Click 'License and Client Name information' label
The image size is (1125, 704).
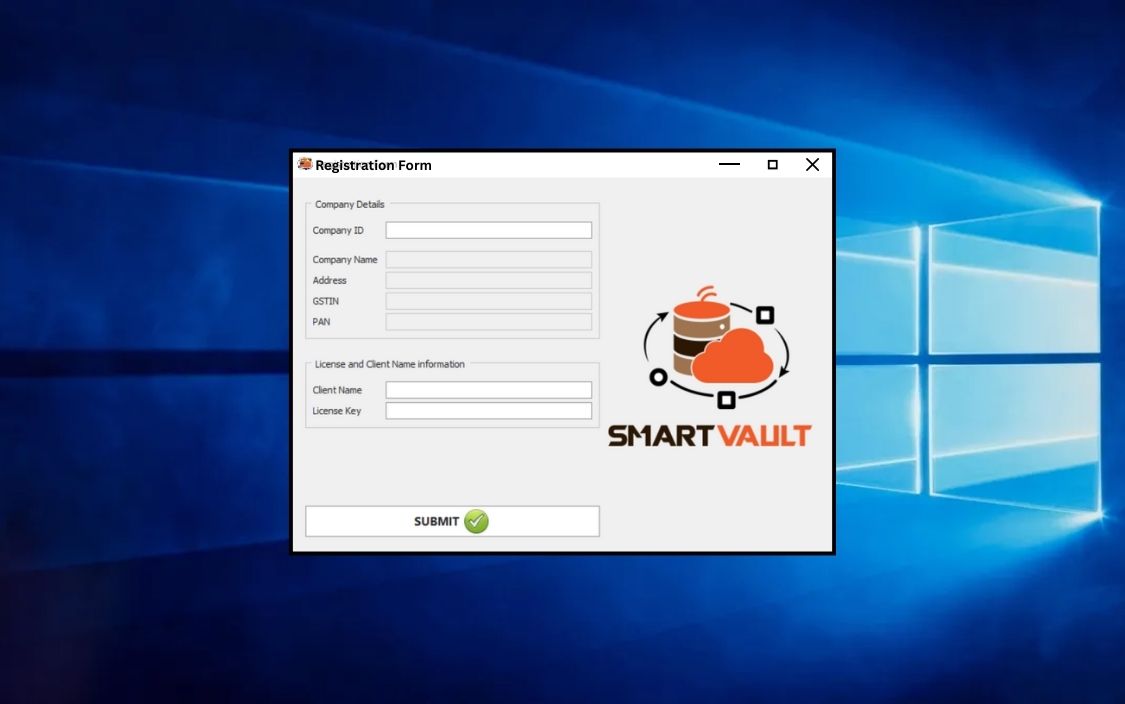pos(390,364)
